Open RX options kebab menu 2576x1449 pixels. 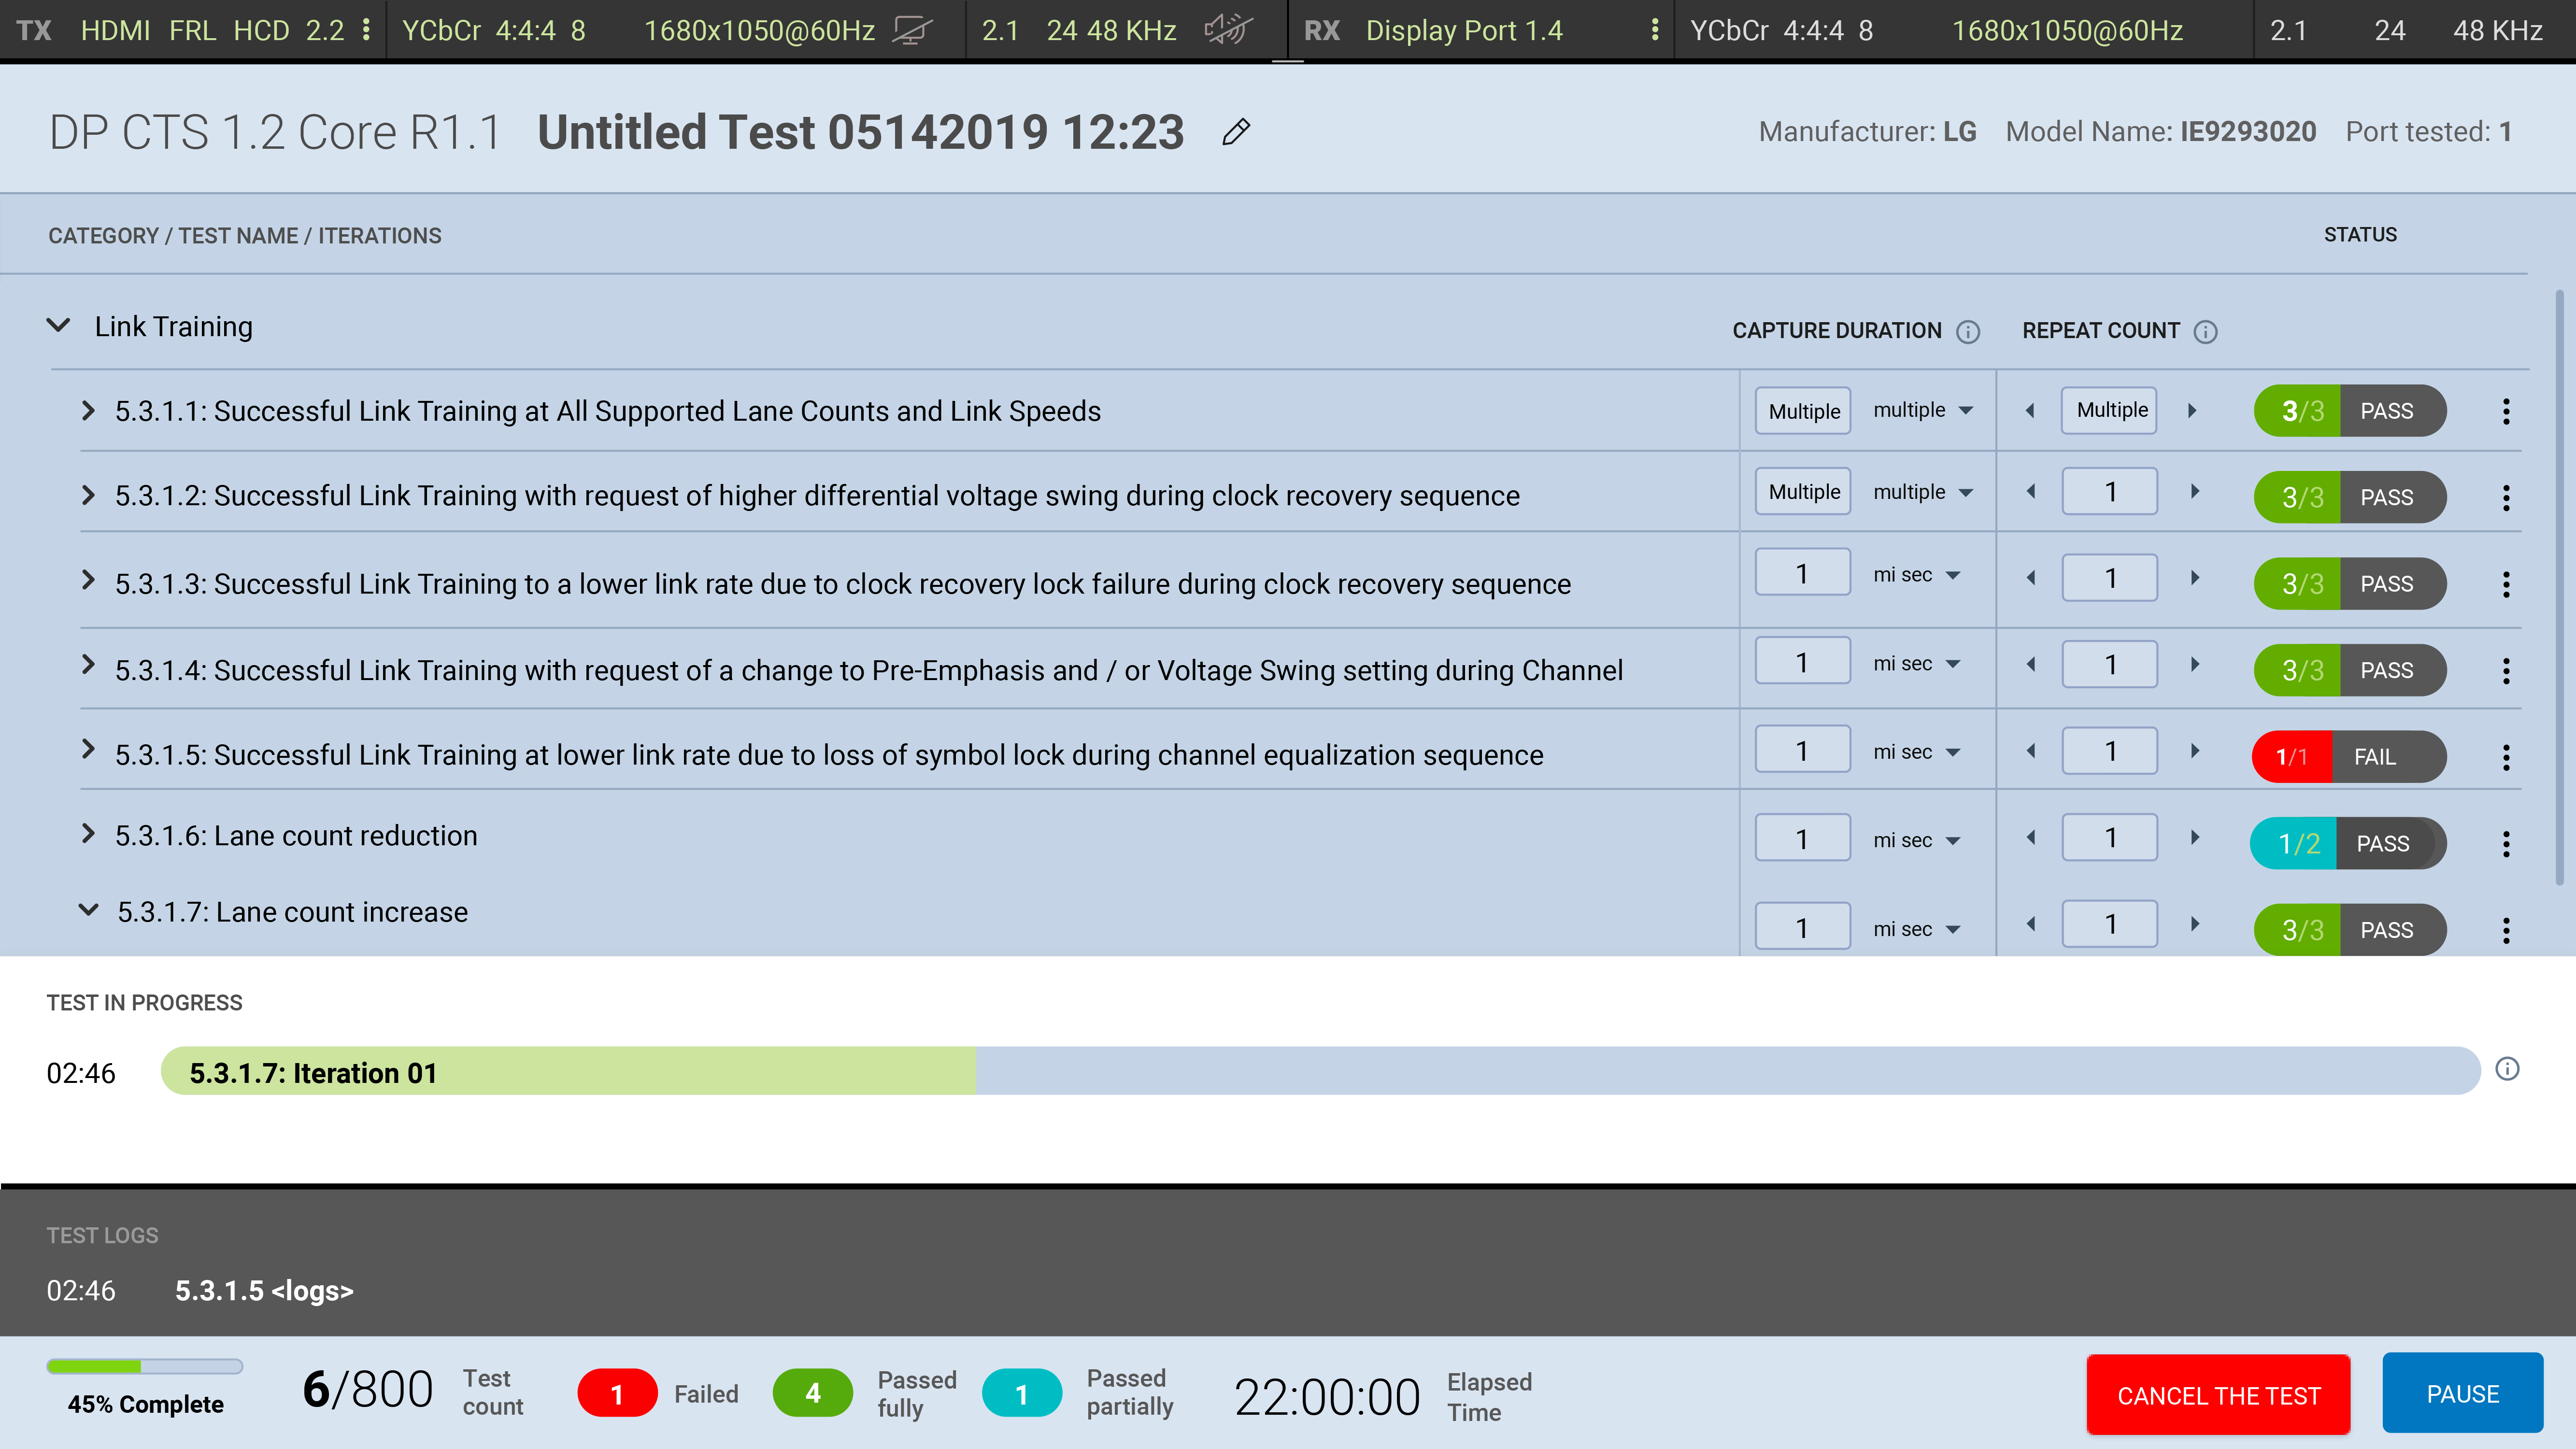click(1655, 30)
